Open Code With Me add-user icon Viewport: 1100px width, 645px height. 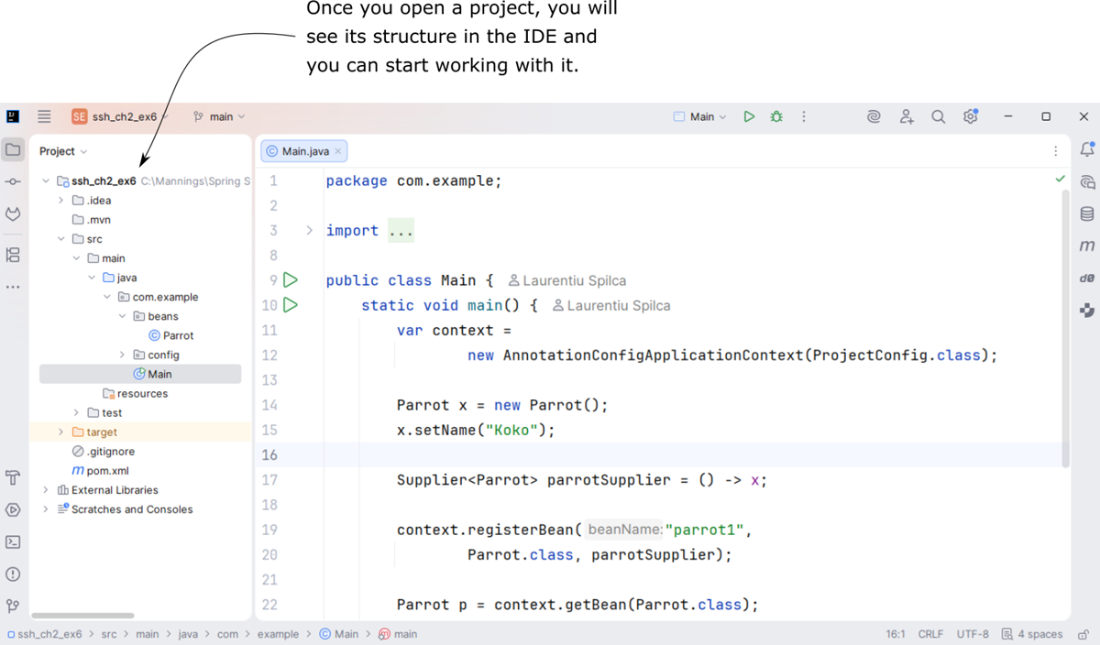point(906,117)
